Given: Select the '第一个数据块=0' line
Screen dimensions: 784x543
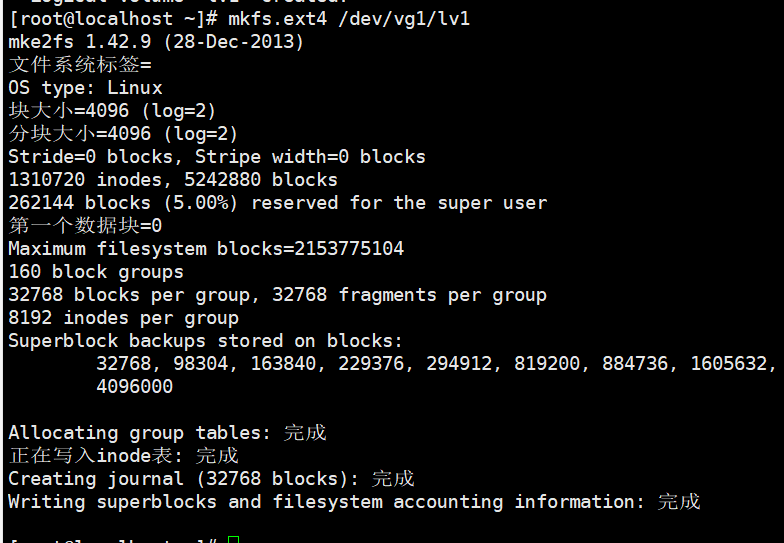Looking at the screenshot, I should coord(85,226).
